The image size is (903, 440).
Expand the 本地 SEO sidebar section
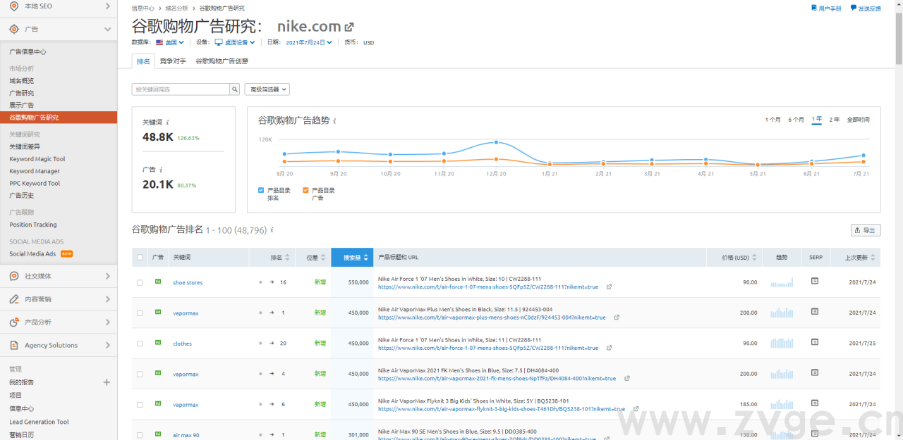[x=58, y=7]
